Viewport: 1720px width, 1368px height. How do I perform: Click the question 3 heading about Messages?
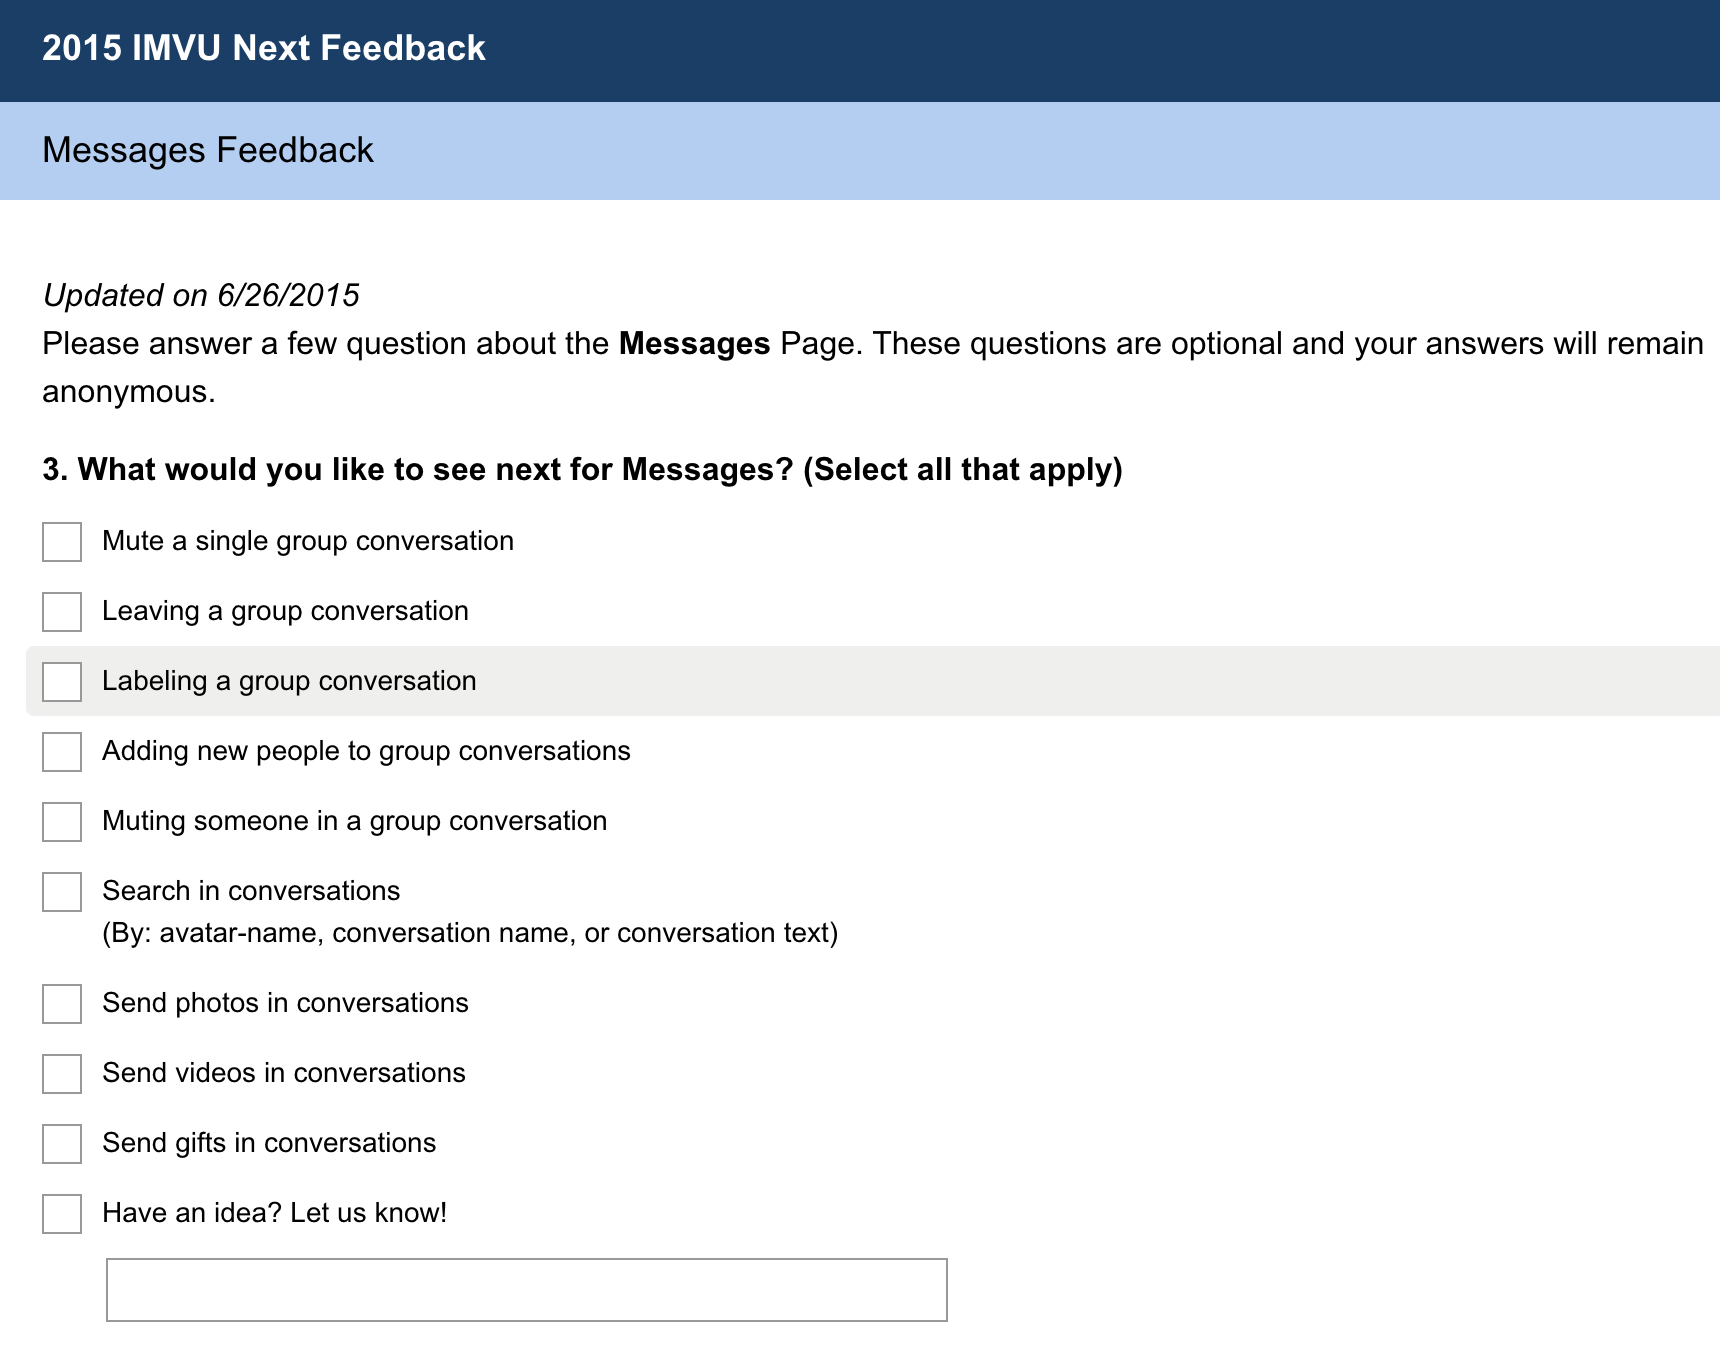[582, 469]
